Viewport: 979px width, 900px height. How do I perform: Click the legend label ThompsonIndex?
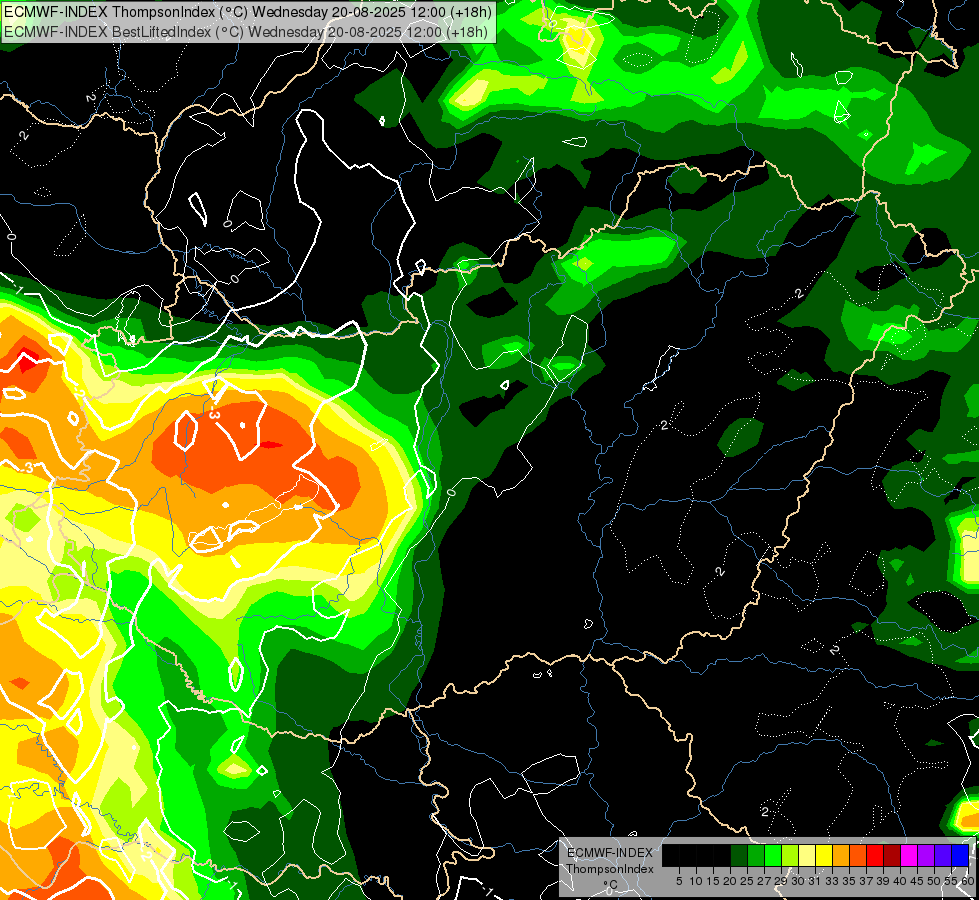610,869
